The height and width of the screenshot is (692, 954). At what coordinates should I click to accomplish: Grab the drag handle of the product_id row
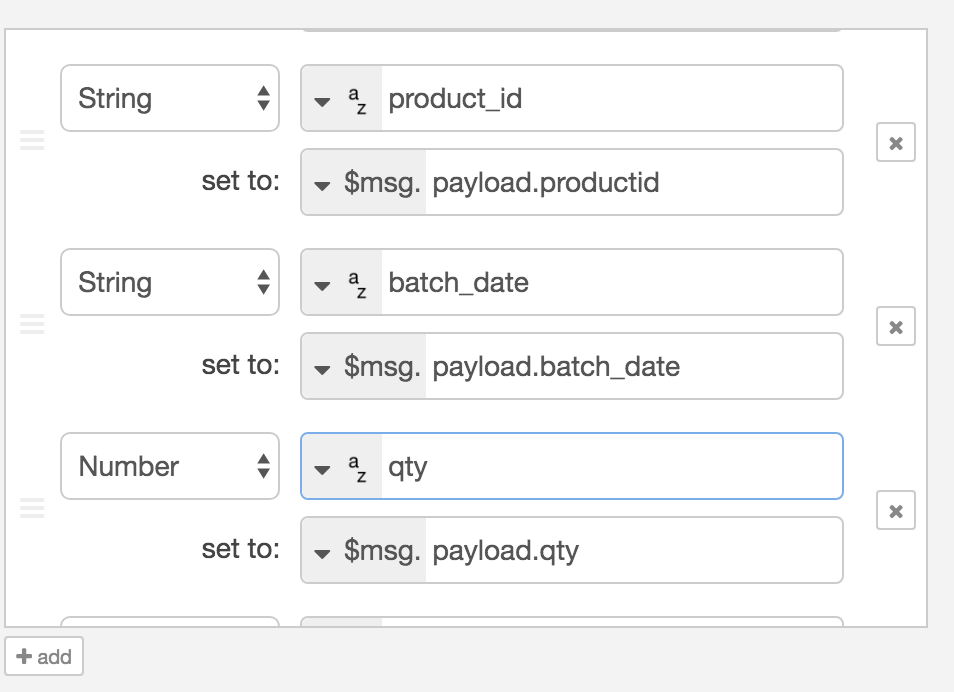[x=32, y=140]
